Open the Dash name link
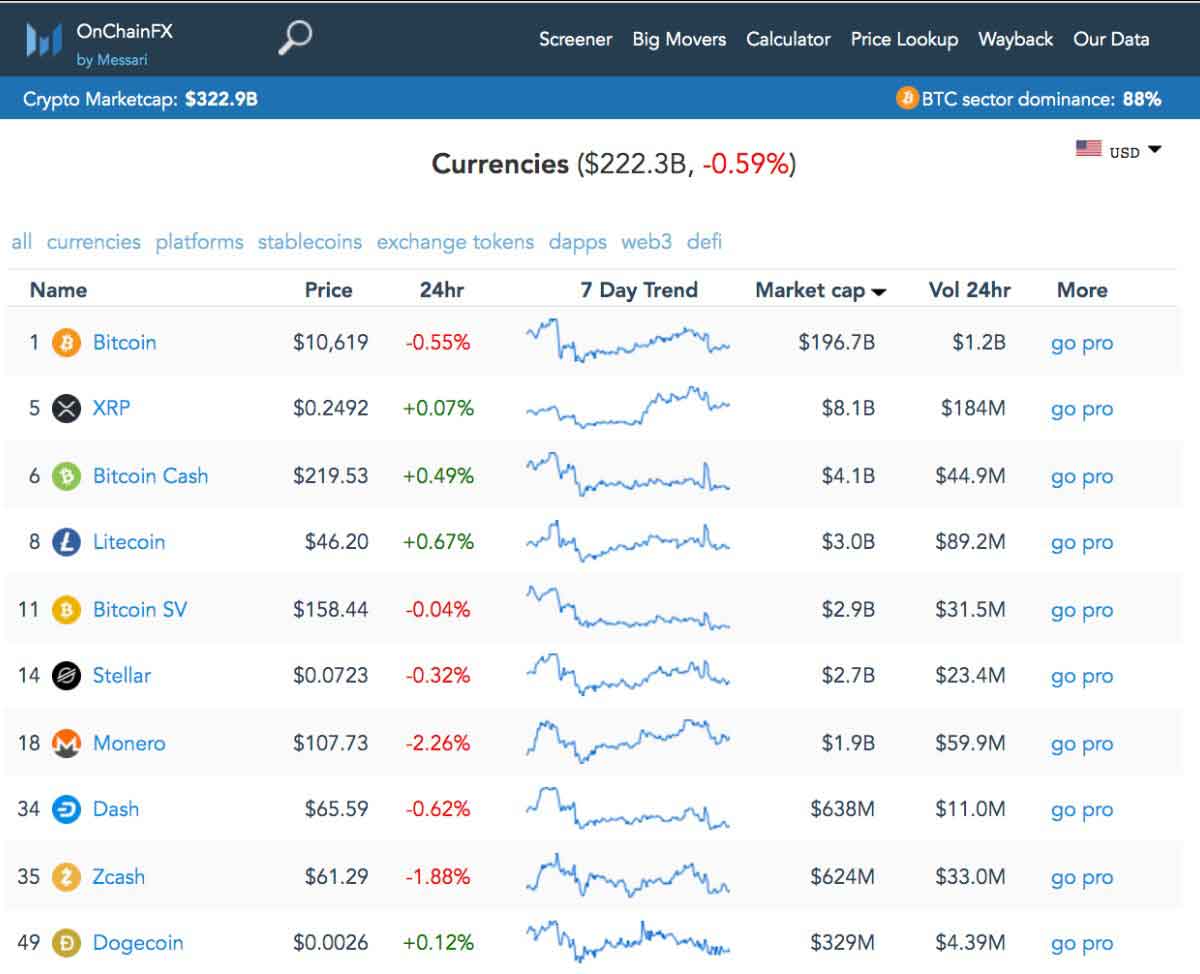The image size is (1200, 974). (116, 809)
